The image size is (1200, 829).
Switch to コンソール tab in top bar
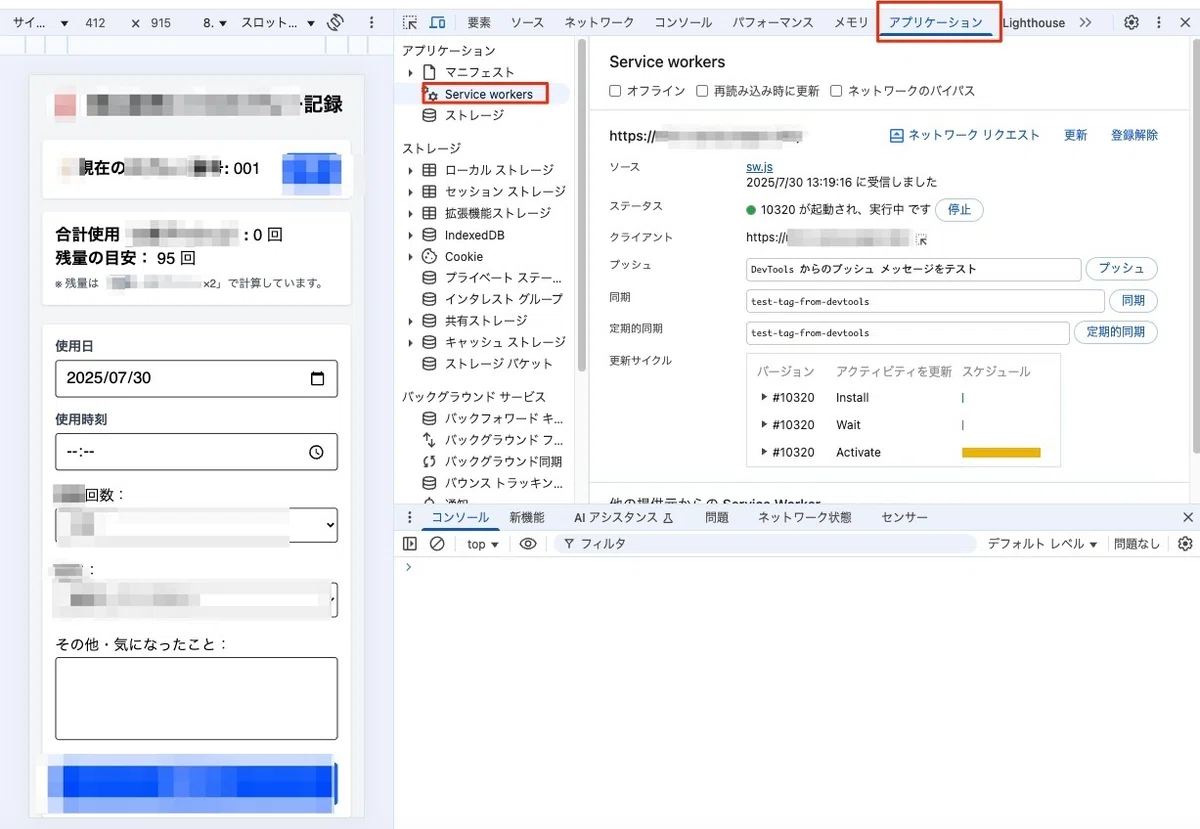(683, 22)
